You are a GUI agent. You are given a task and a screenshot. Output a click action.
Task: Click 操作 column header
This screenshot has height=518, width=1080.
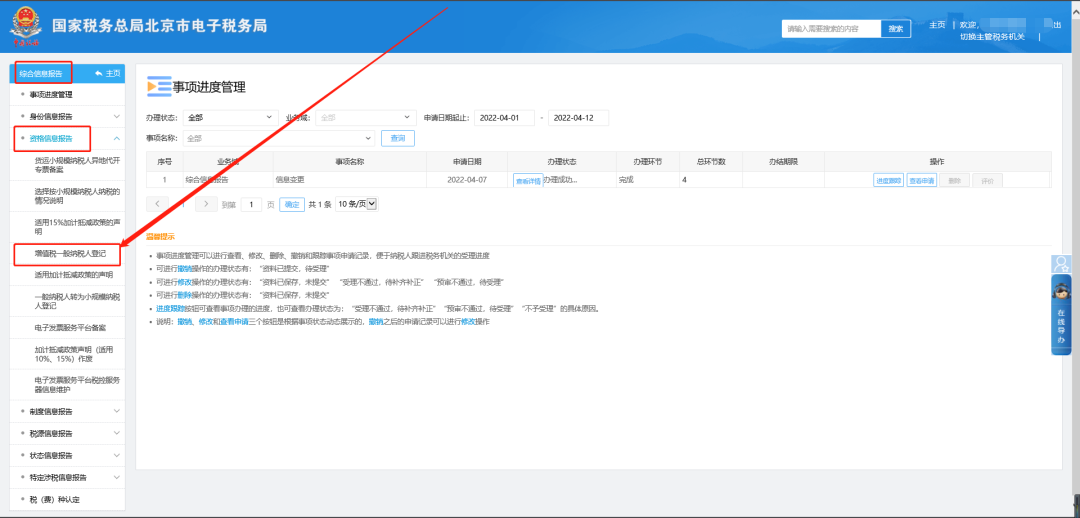tap(937, 161)
